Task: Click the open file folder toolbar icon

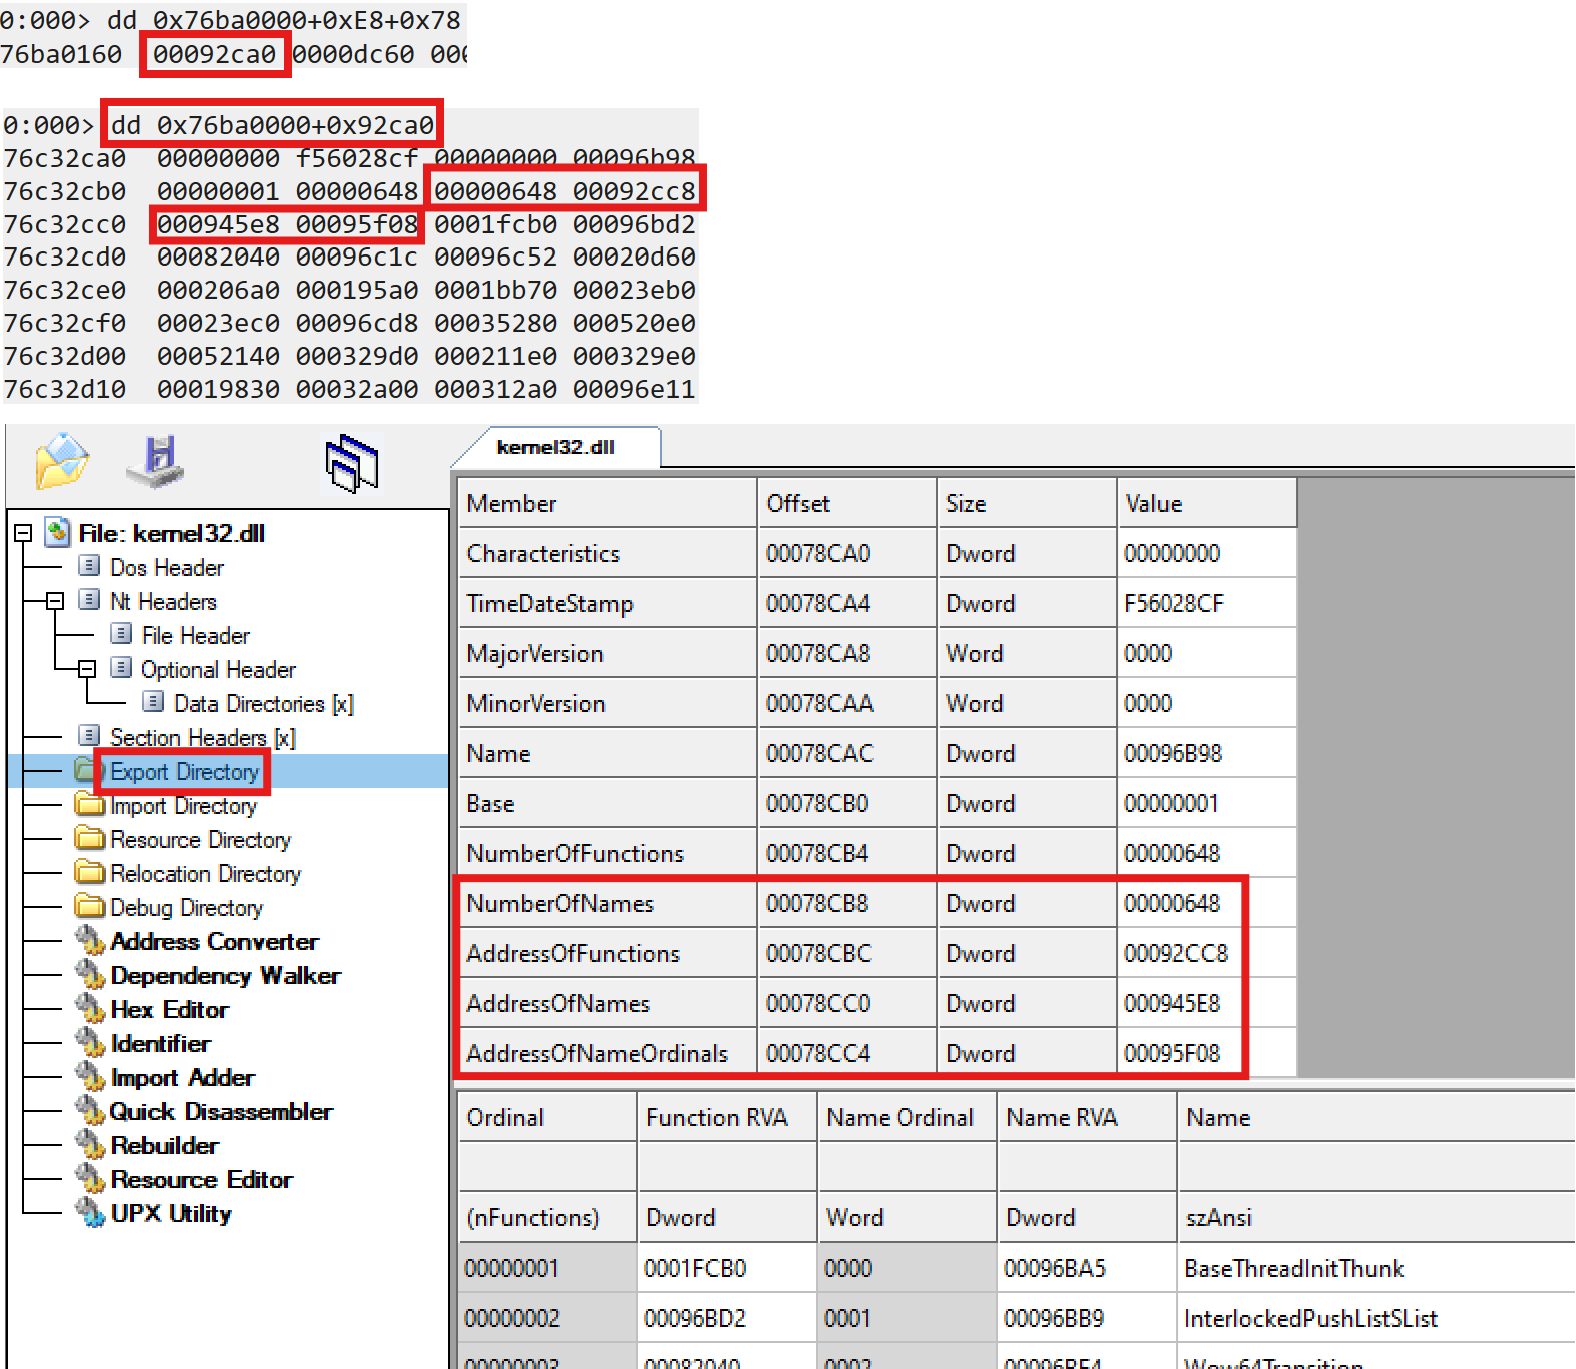Action: click(62, 461)
